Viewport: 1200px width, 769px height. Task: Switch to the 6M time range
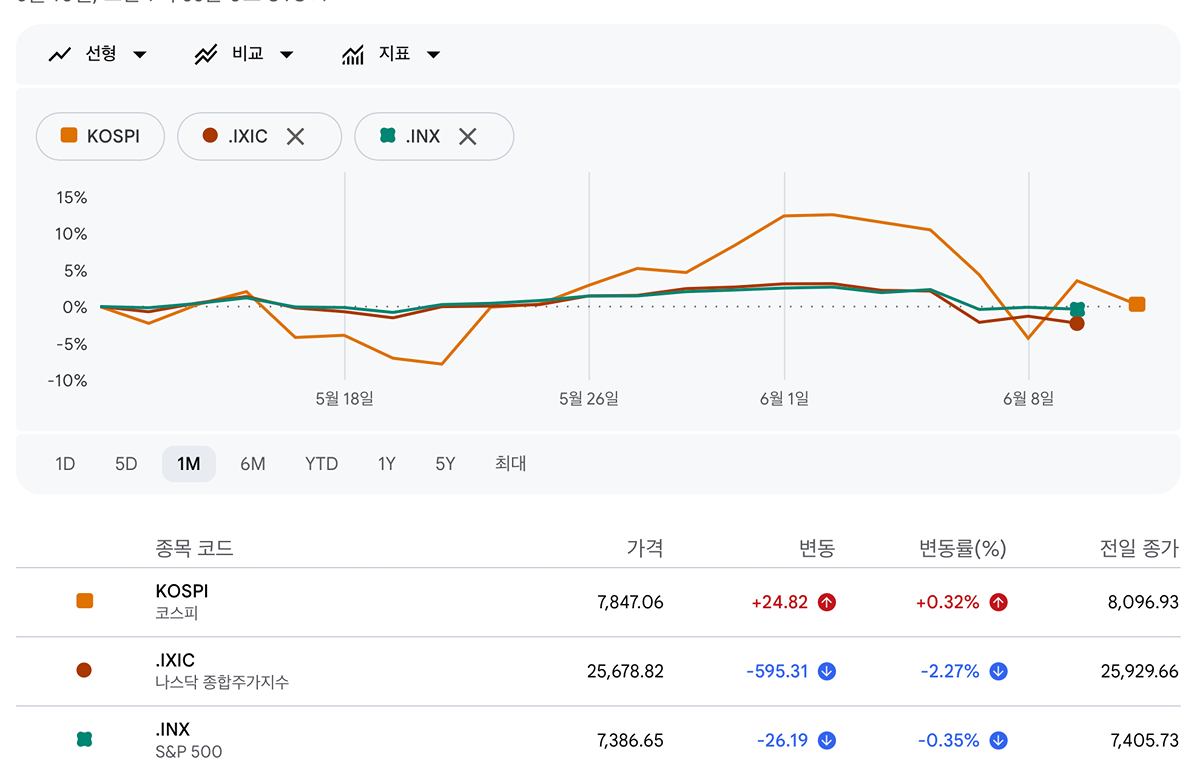(x=253, y=464)
